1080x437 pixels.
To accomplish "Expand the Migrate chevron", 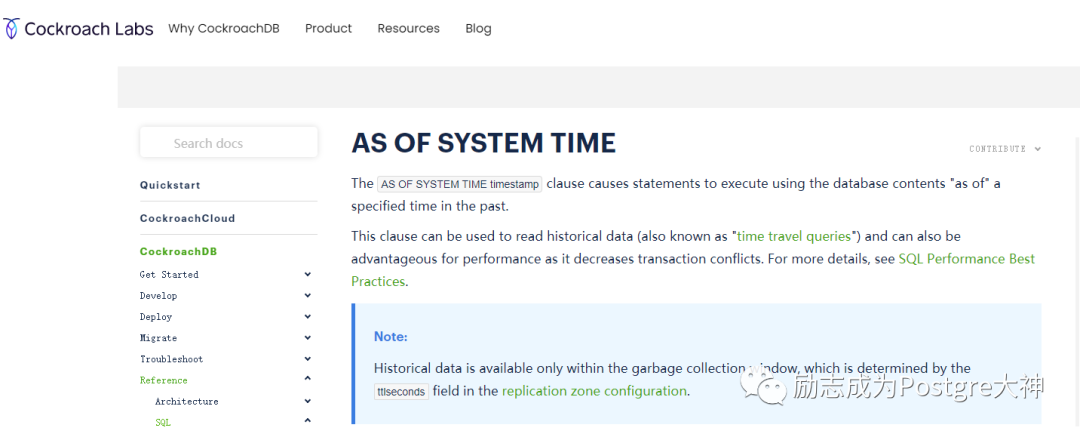I will coord(307,338).
